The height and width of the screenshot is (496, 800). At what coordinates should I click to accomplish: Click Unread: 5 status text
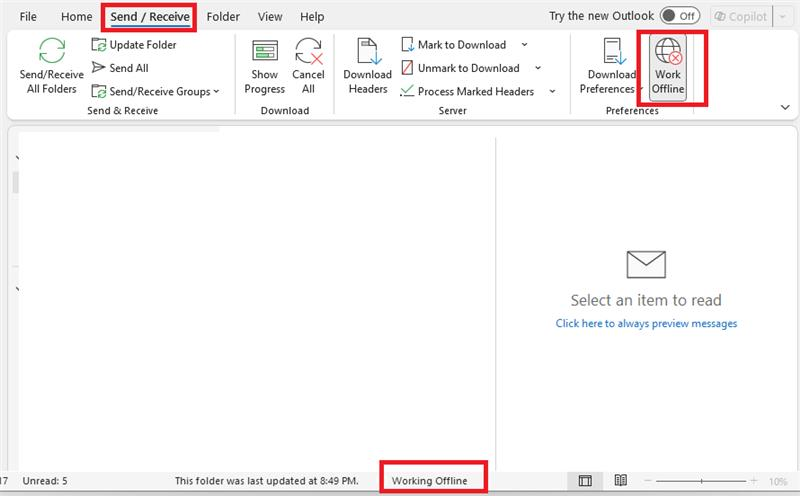coord(45,481)
